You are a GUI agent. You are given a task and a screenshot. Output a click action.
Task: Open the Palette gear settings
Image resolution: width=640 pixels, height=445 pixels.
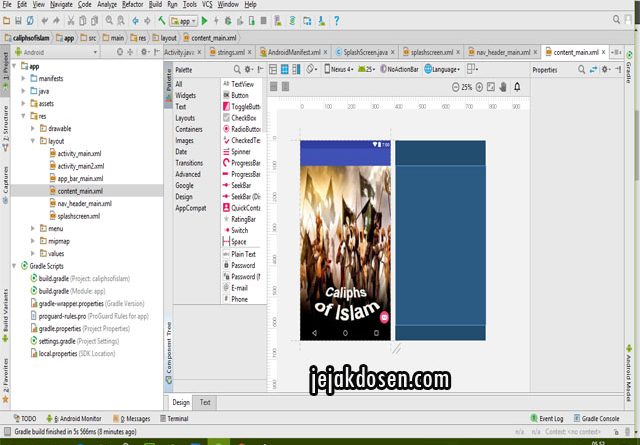[248, 69]
